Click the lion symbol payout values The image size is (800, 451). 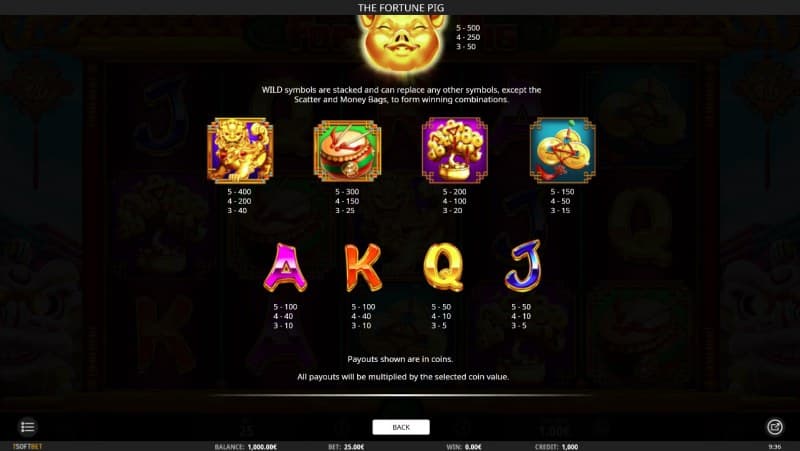click(239, 201)
